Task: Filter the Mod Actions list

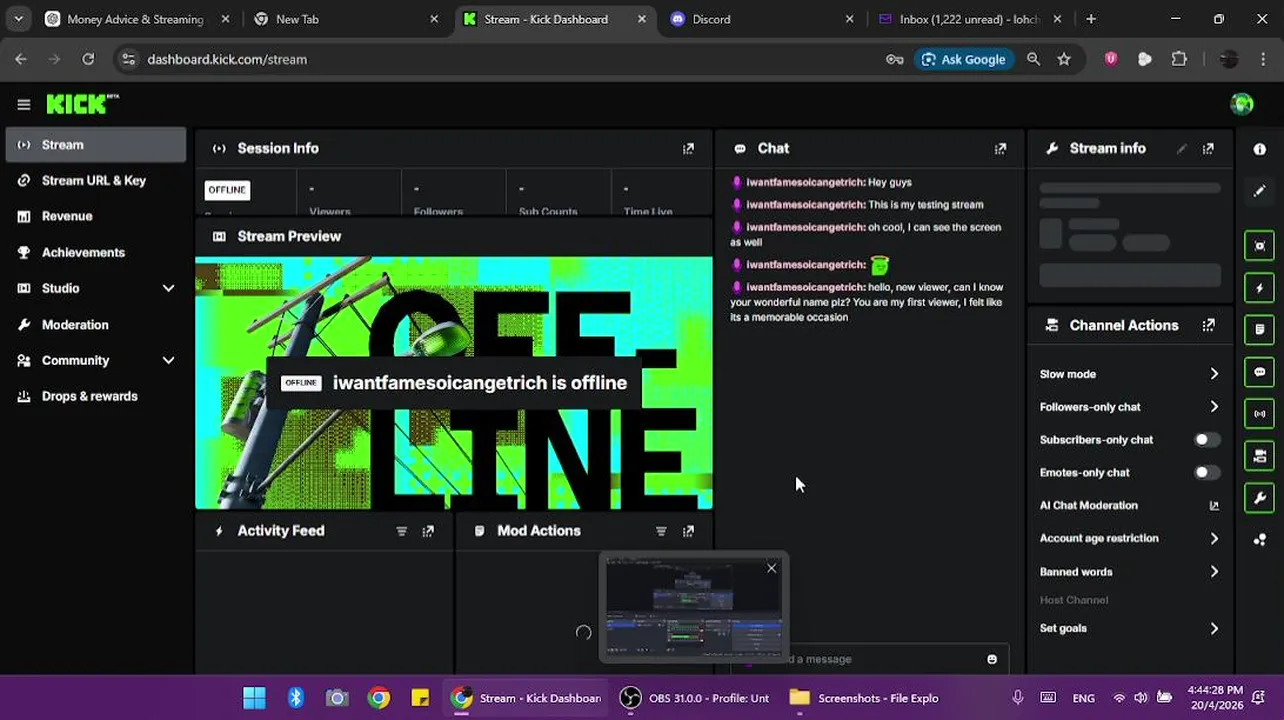Action: [661, 531]
